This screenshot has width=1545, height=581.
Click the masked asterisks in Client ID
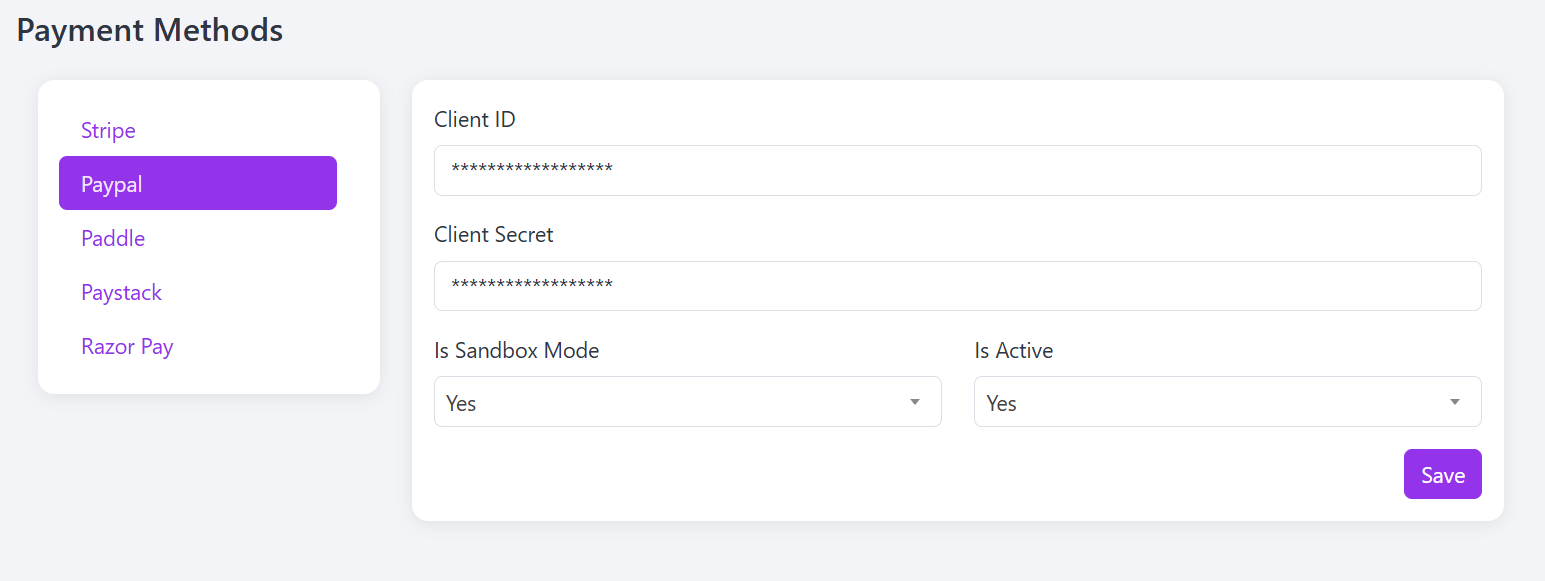[x=532, y=169]
